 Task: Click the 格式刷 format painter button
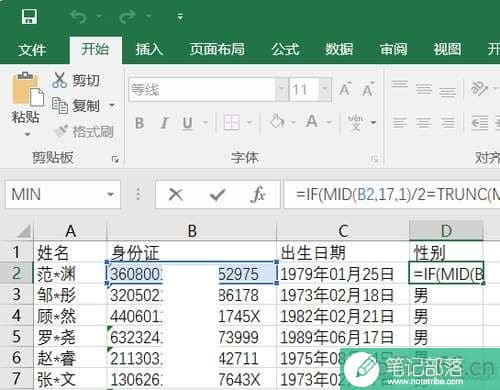84,132
